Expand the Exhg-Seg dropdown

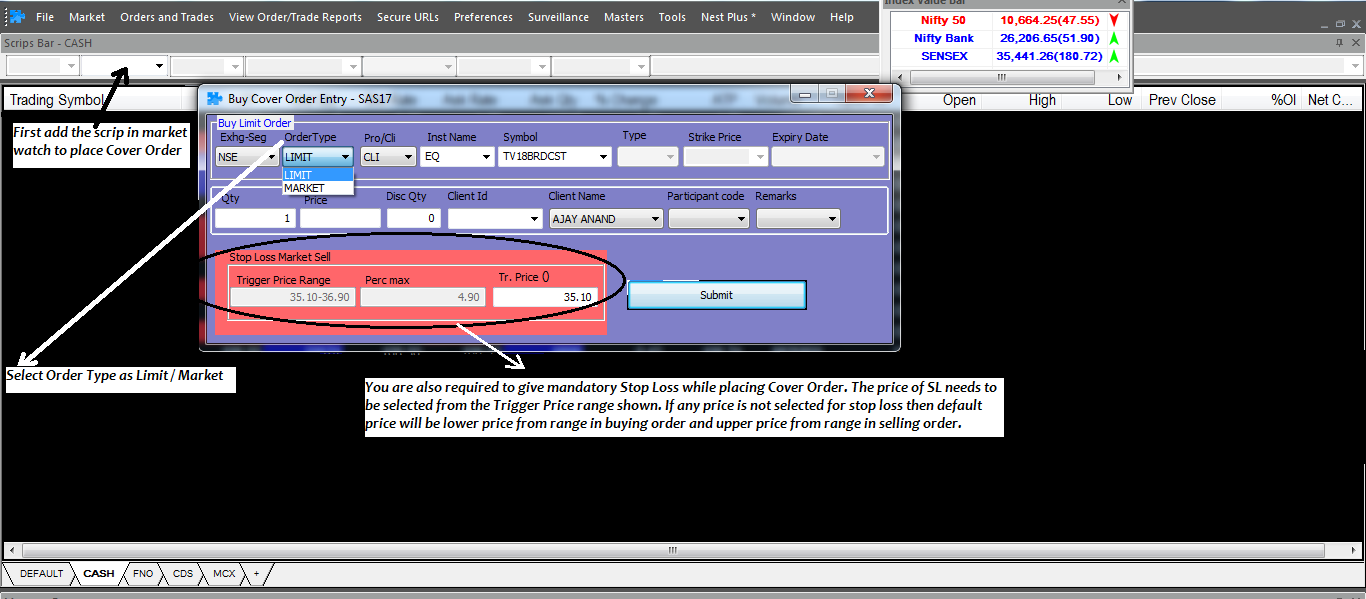270,157
